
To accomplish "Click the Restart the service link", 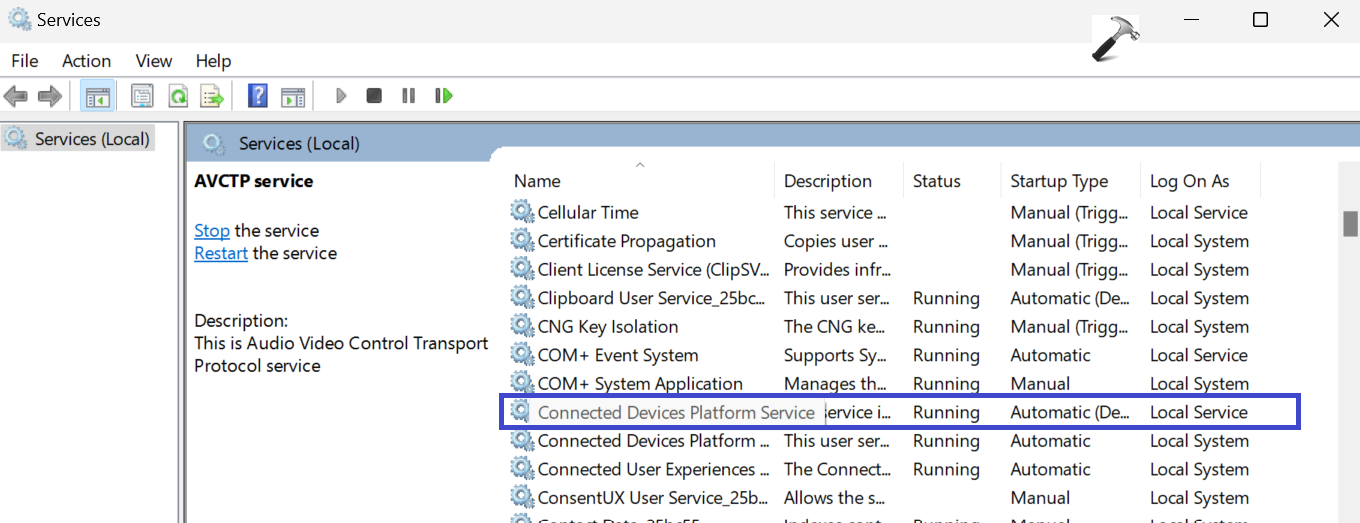I will pyautogui.click(x=221, y=254).
